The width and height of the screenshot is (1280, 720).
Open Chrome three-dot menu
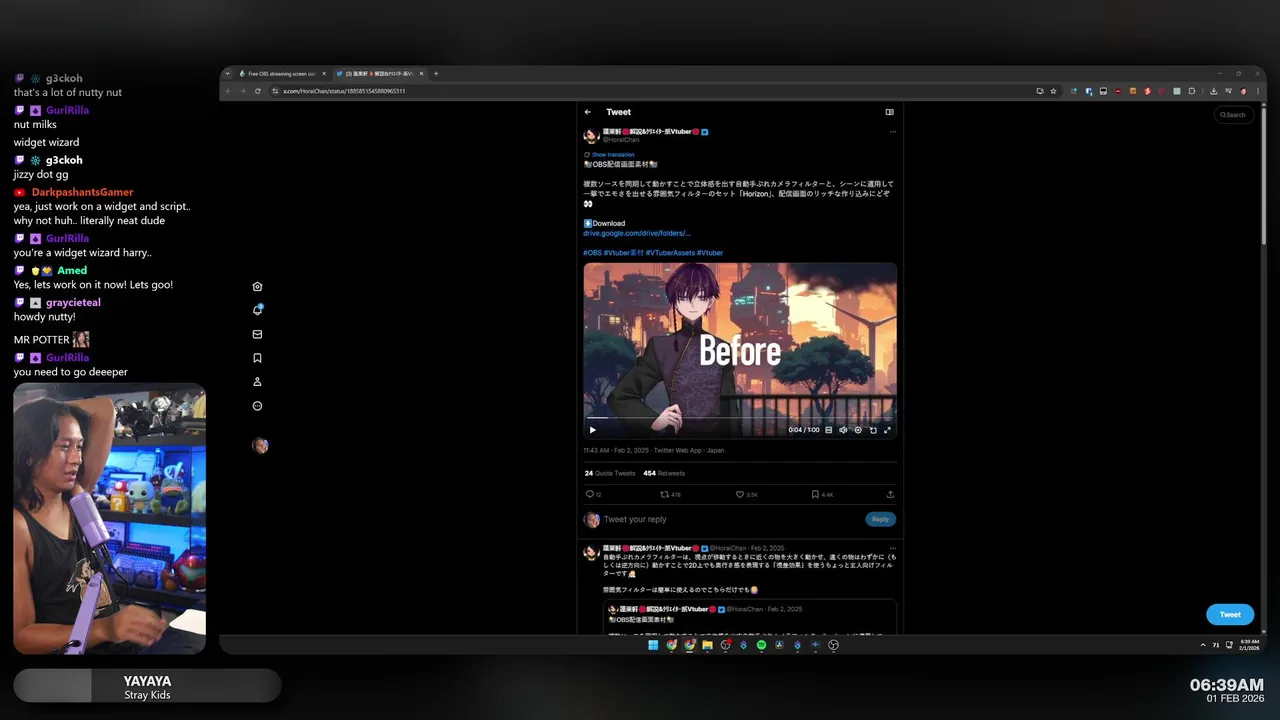pos(1258,91)
